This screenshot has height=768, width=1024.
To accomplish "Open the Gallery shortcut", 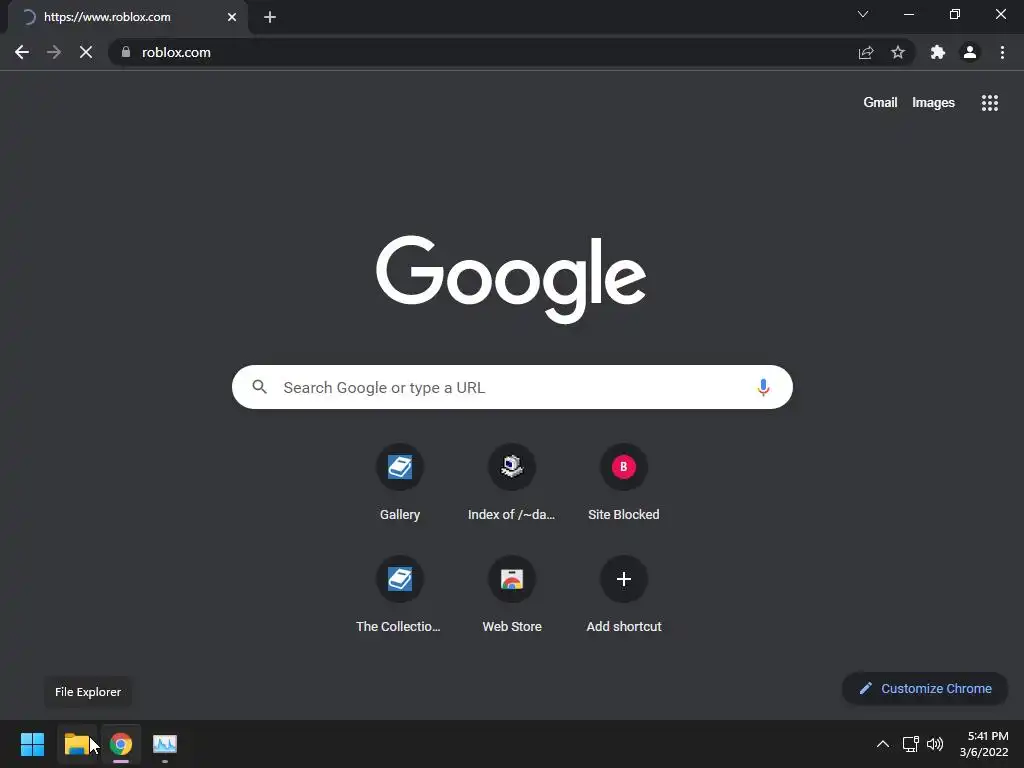I will (x=400, y=483).
